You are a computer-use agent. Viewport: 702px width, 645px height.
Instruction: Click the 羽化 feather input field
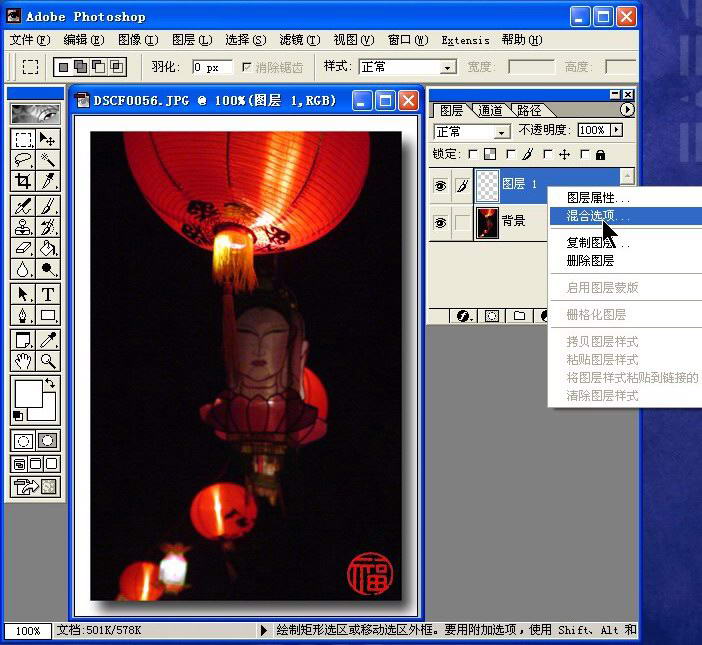[211, 67]
